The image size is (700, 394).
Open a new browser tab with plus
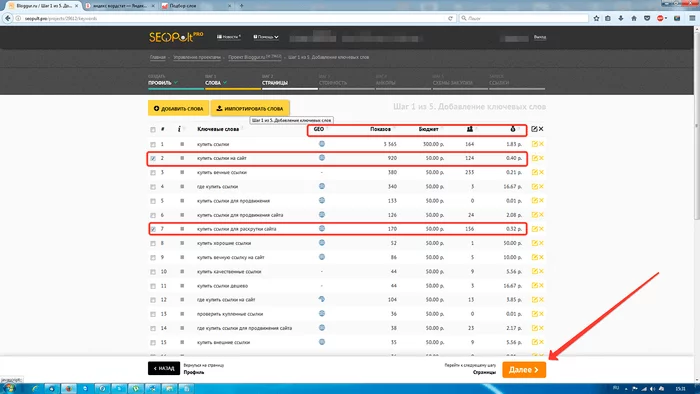pos(242,6)
